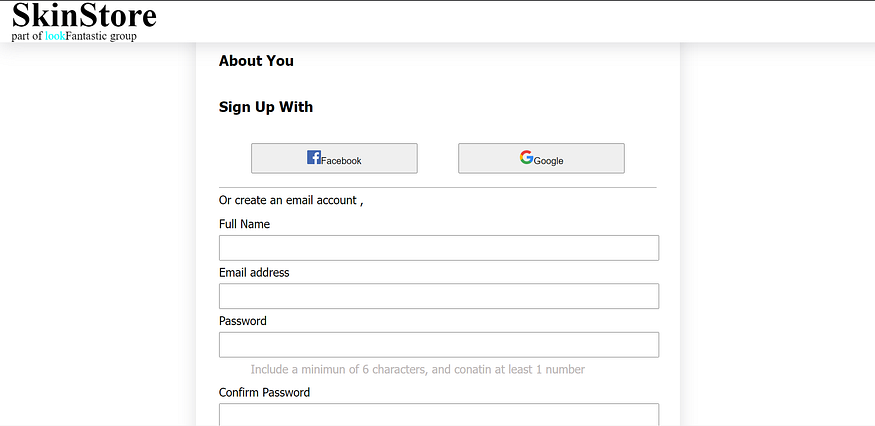875x426 pixels.
Task: Click the Sign Up With heading
Action: (266, 107)
